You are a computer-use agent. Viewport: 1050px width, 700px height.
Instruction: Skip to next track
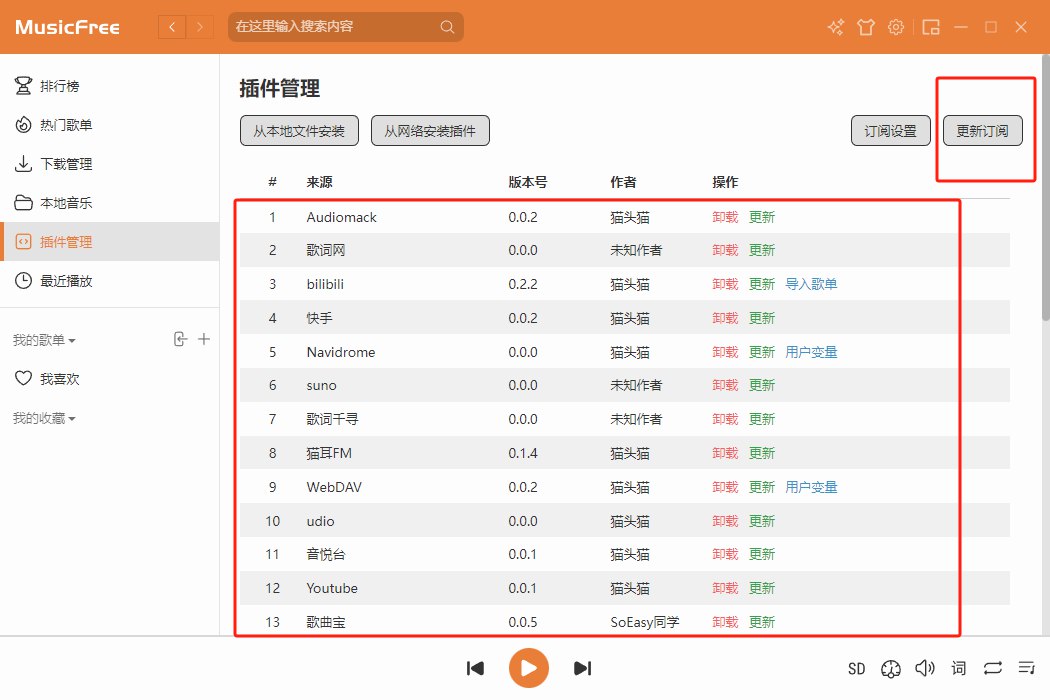(x=583, y=668)
